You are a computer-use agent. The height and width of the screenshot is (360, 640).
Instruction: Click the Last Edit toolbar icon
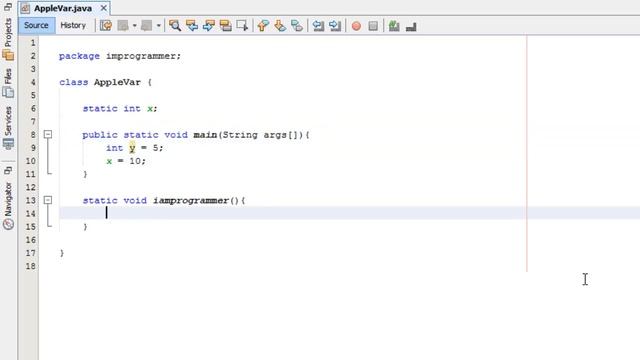coord(106,26)
